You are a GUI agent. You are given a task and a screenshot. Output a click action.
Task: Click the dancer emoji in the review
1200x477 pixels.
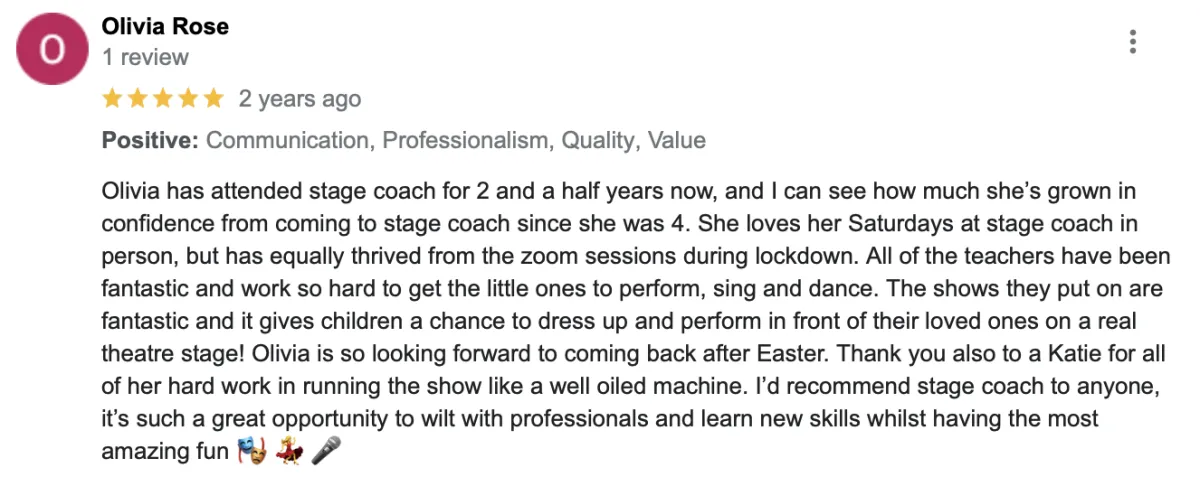click(287, 452)
